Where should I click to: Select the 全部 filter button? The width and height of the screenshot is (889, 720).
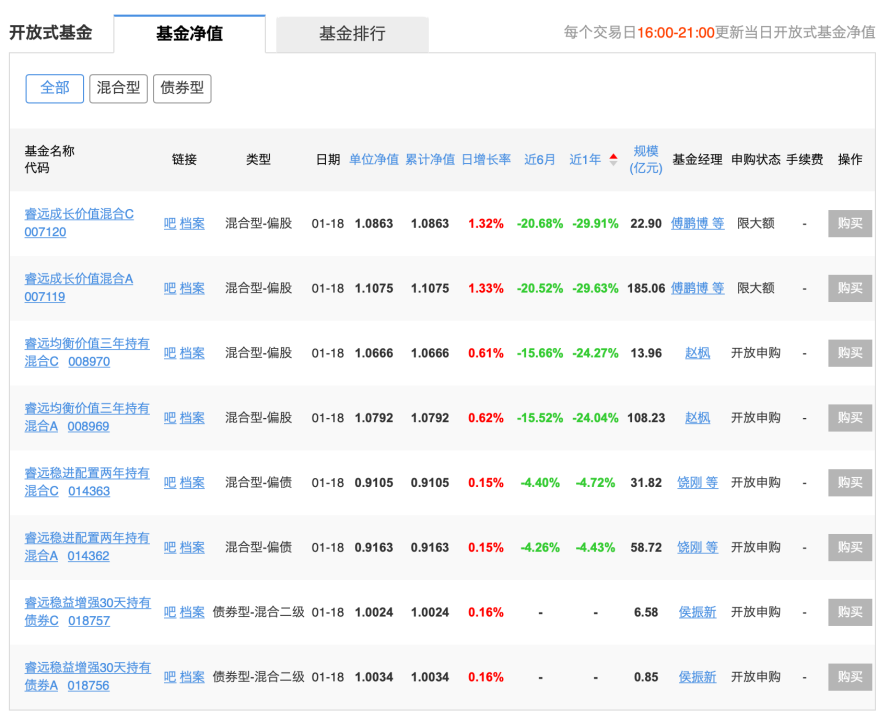pyautogui.click(x=54, y=88)
